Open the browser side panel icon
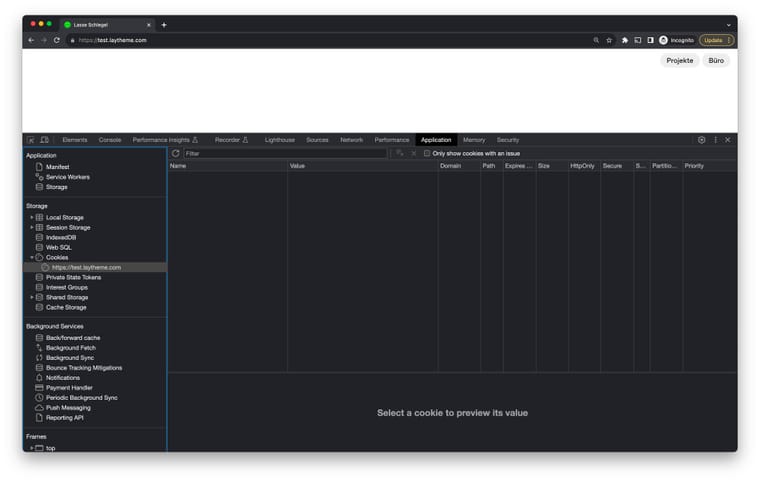 (x=650, y=40)
